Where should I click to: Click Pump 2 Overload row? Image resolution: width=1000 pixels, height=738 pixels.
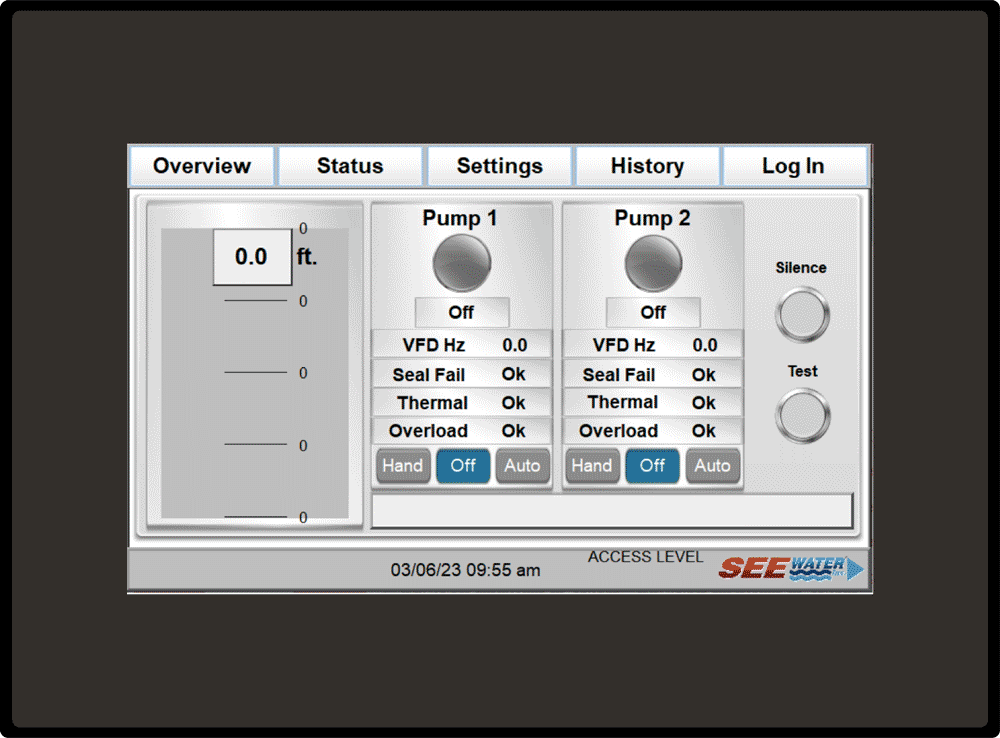652,431
